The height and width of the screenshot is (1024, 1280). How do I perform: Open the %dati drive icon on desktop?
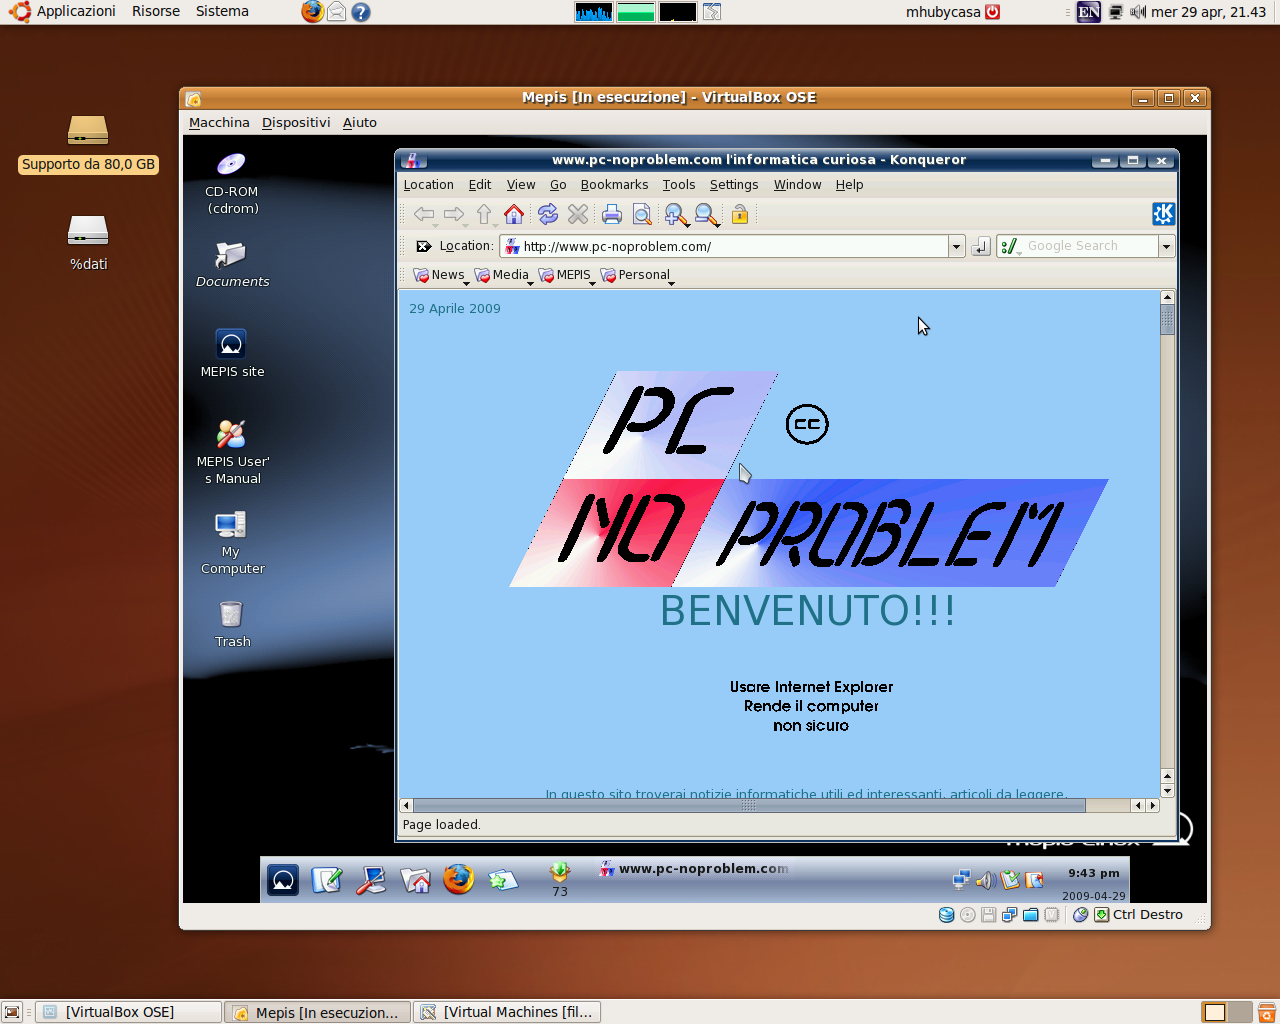[88, 243]
